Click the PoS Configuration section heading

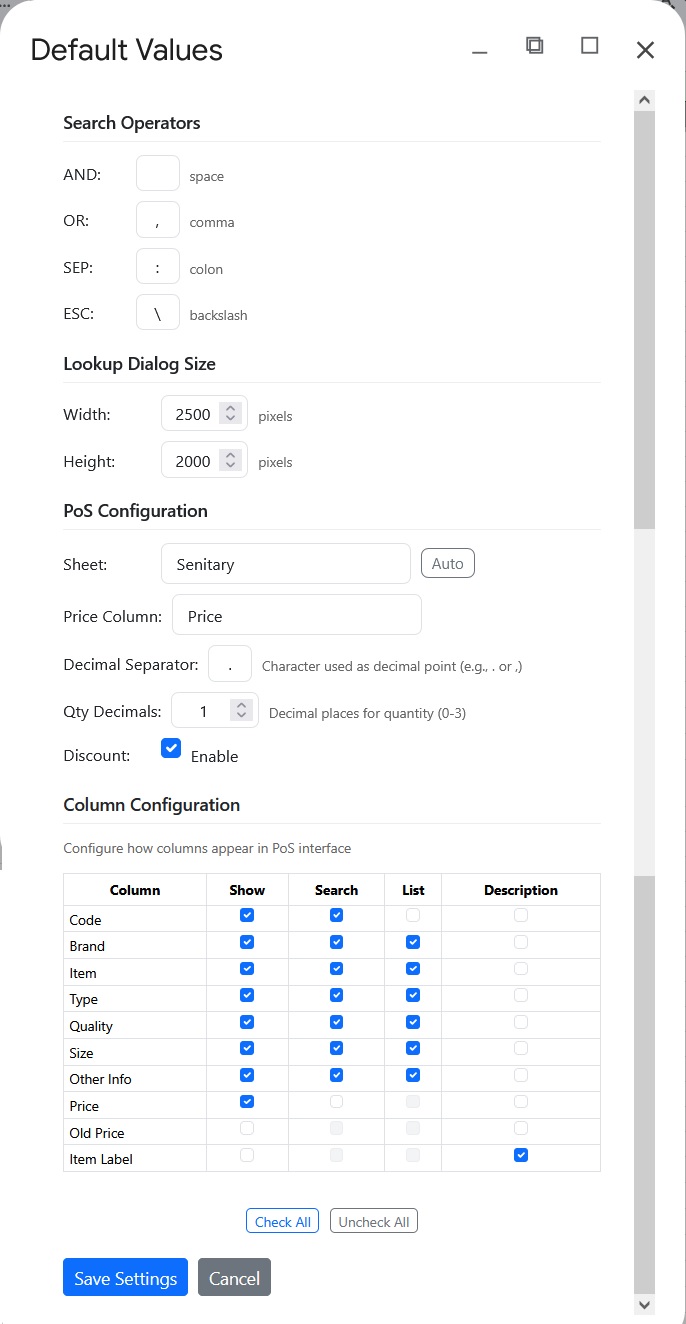click(x=136, y=510)
